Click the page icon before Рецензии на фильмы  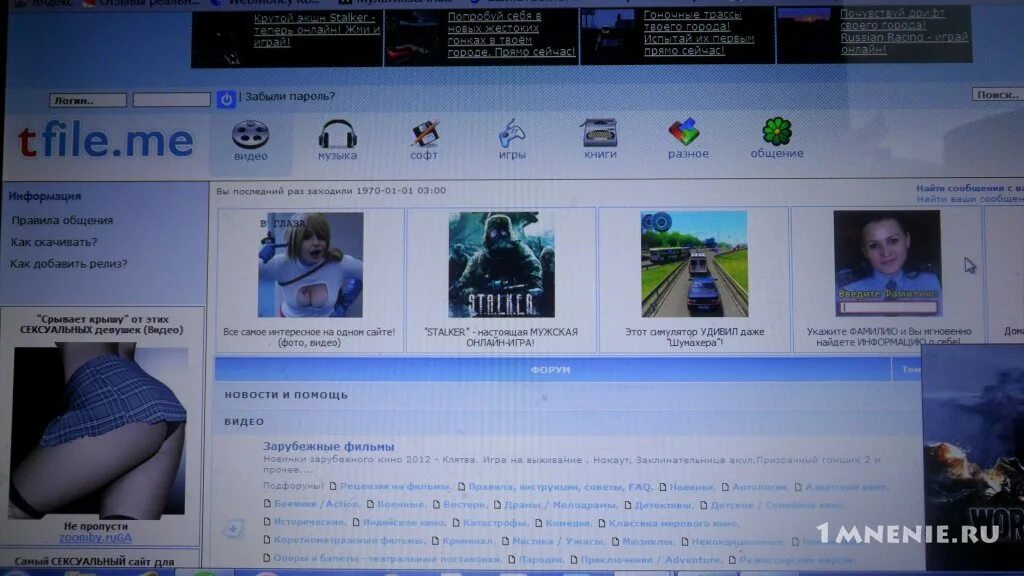click(333, 487)
